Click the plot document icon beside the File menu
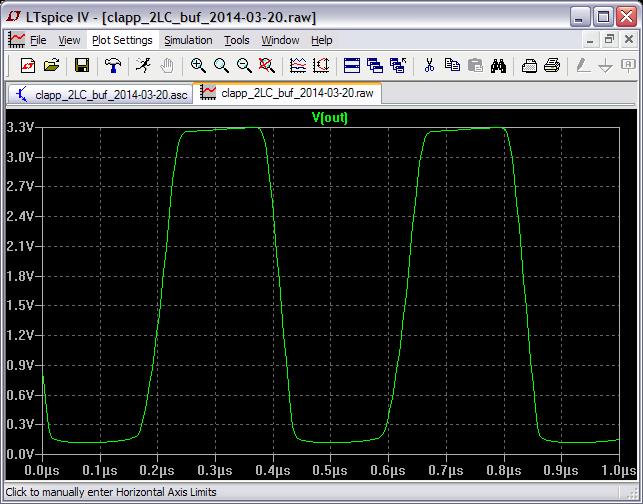Screen dimensions: 643x504 click(16, 40)
